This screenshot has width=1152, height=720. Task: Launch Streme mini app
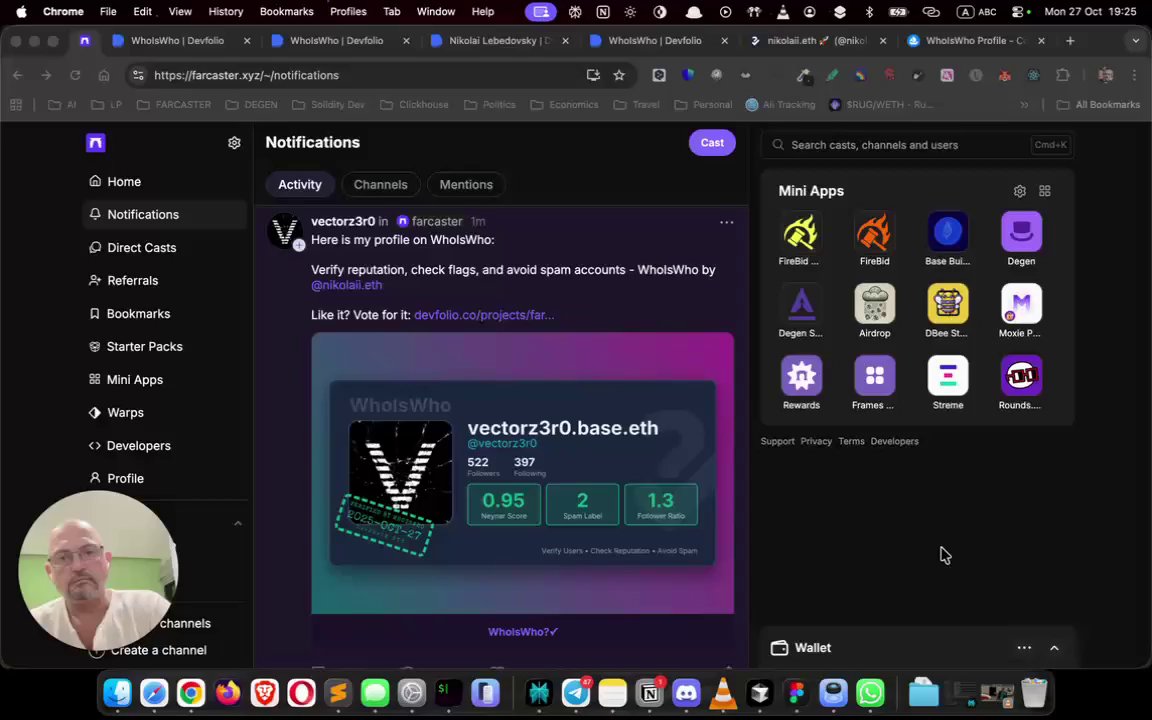coord(948,383)
